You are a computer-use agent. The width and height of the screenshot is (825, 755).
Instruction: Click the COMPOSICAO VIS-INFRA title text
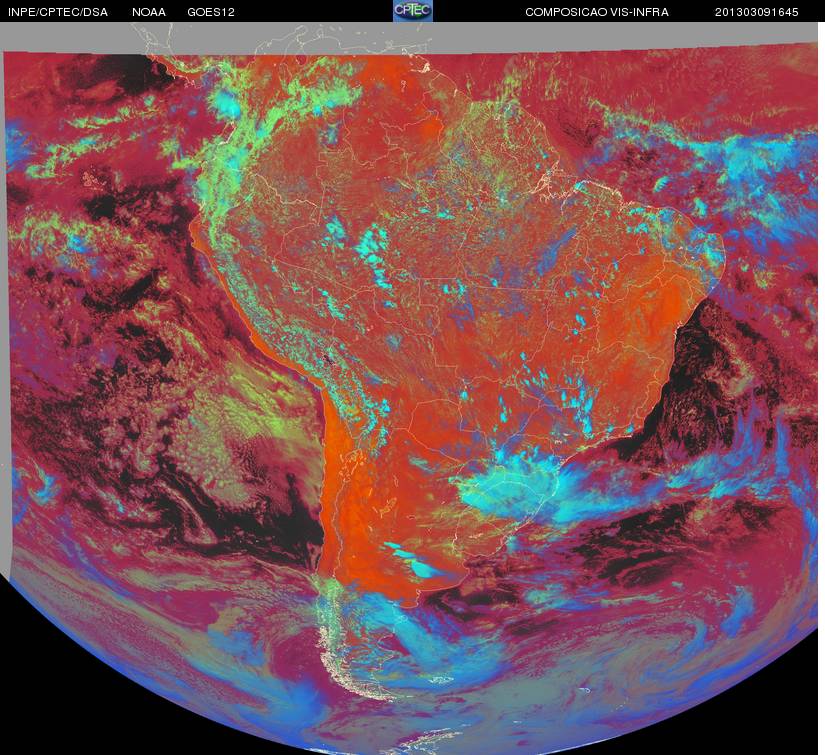click(x=597, y=12)
